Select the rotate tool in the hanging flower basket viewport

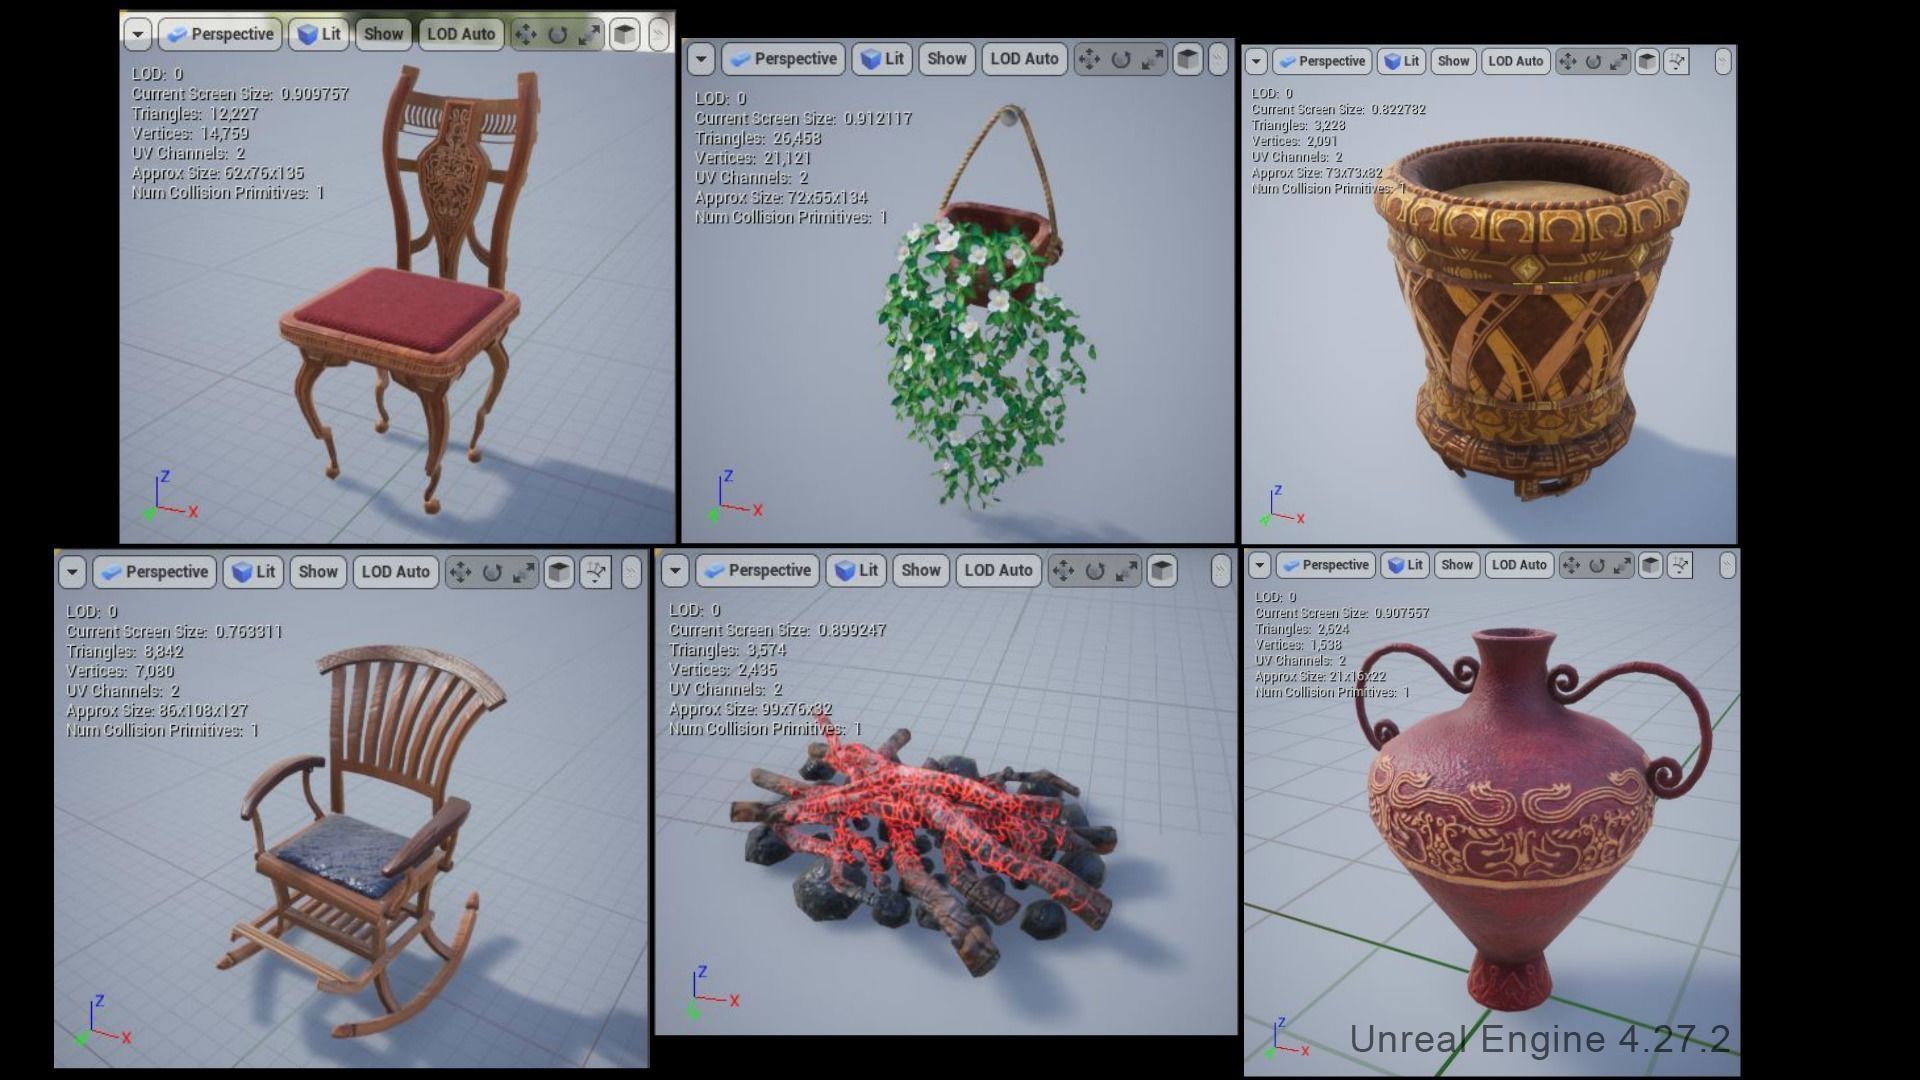point(1121,60)
